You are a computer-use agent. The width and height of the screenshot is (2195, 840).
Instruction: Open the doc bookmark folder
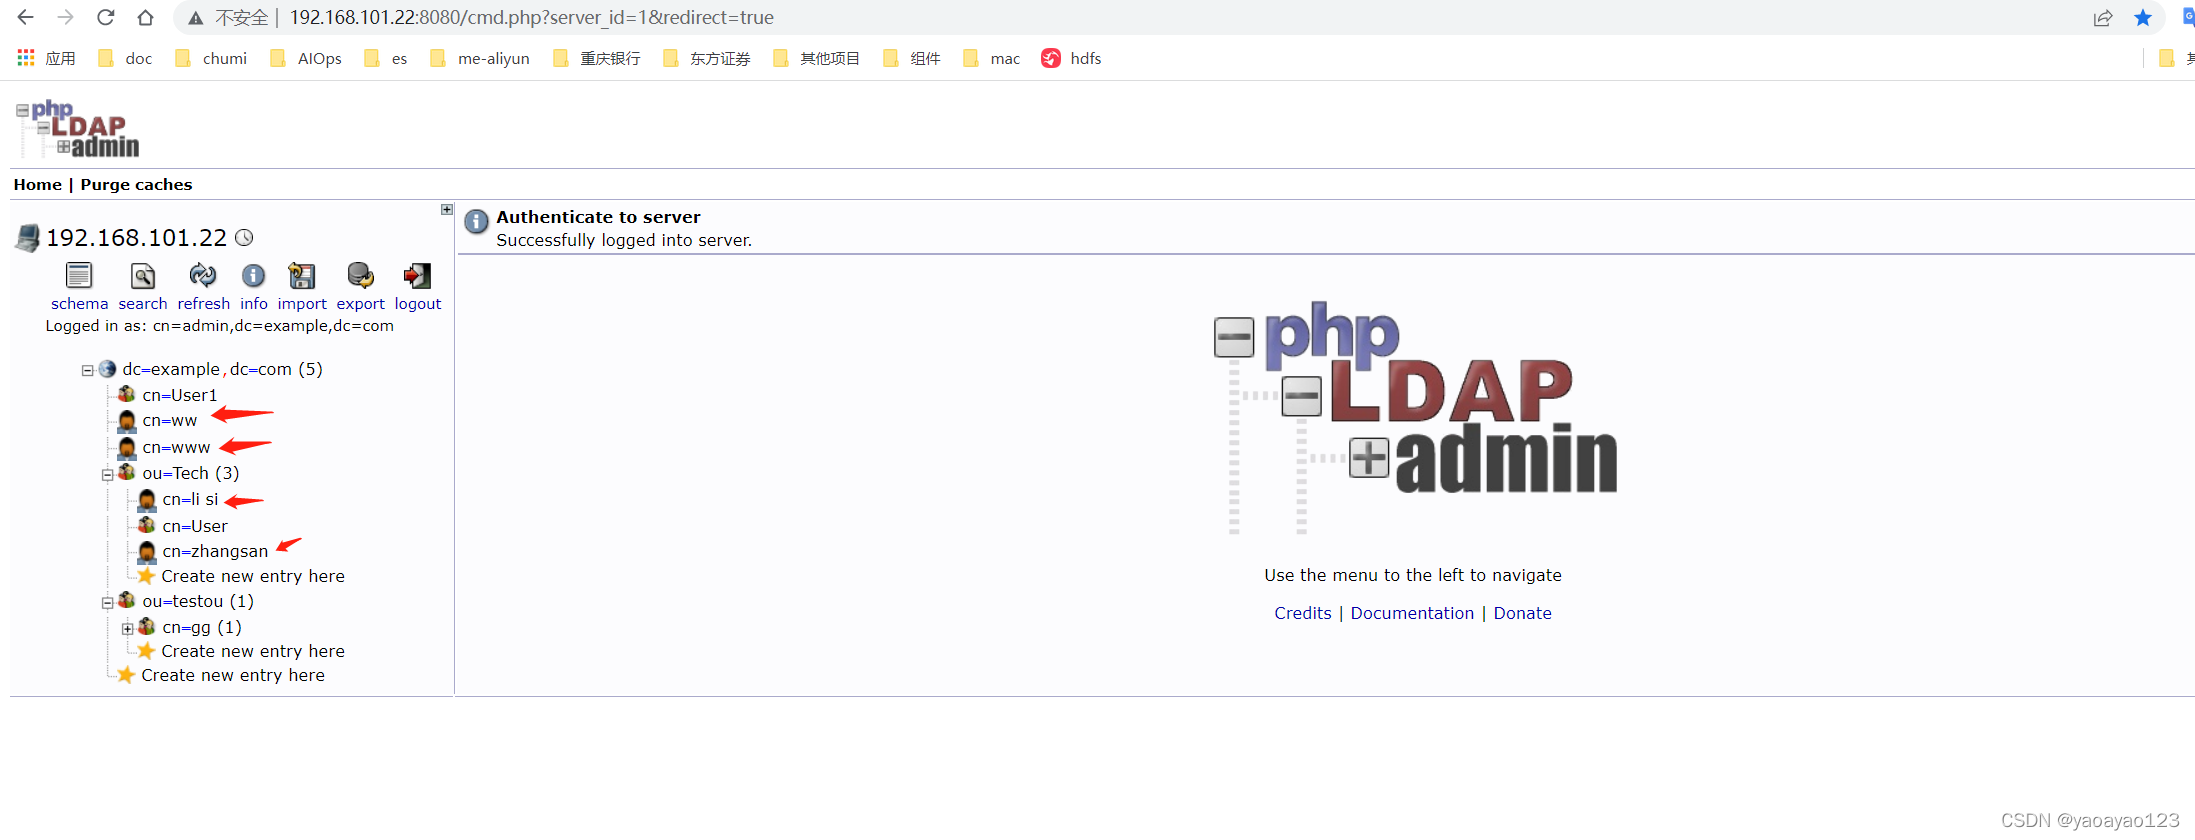point(125,58)
